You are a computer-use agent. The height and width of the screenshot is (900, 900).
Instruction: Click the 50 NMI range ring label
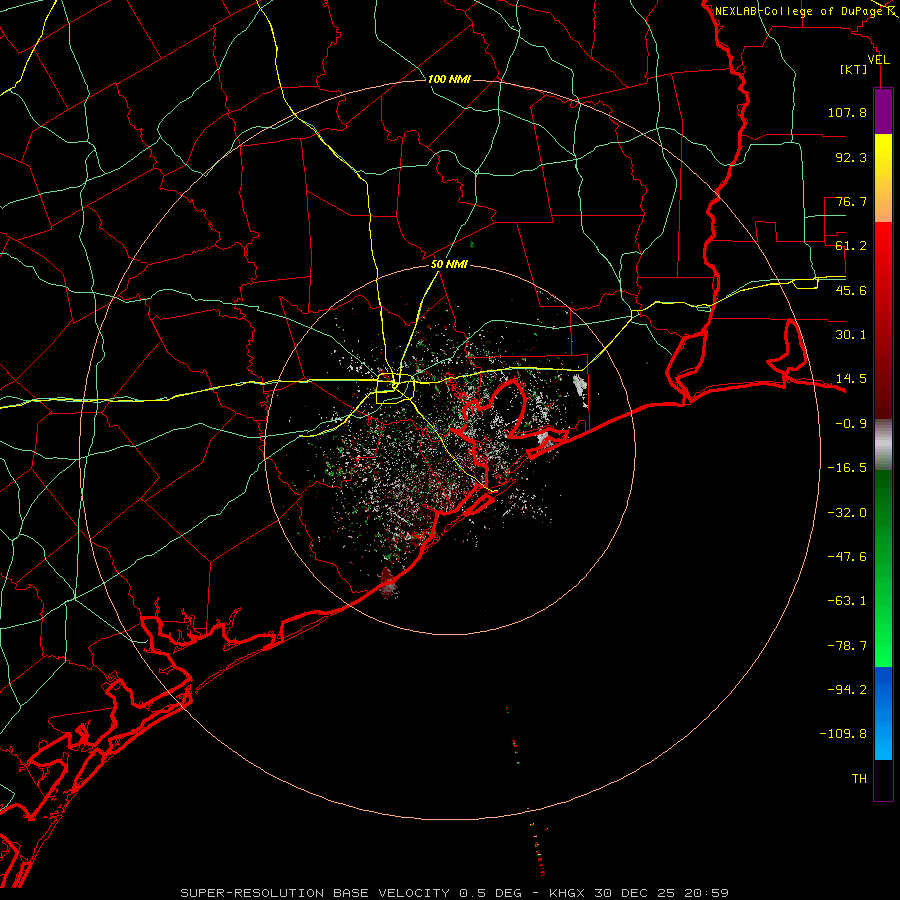coord(449,264)
